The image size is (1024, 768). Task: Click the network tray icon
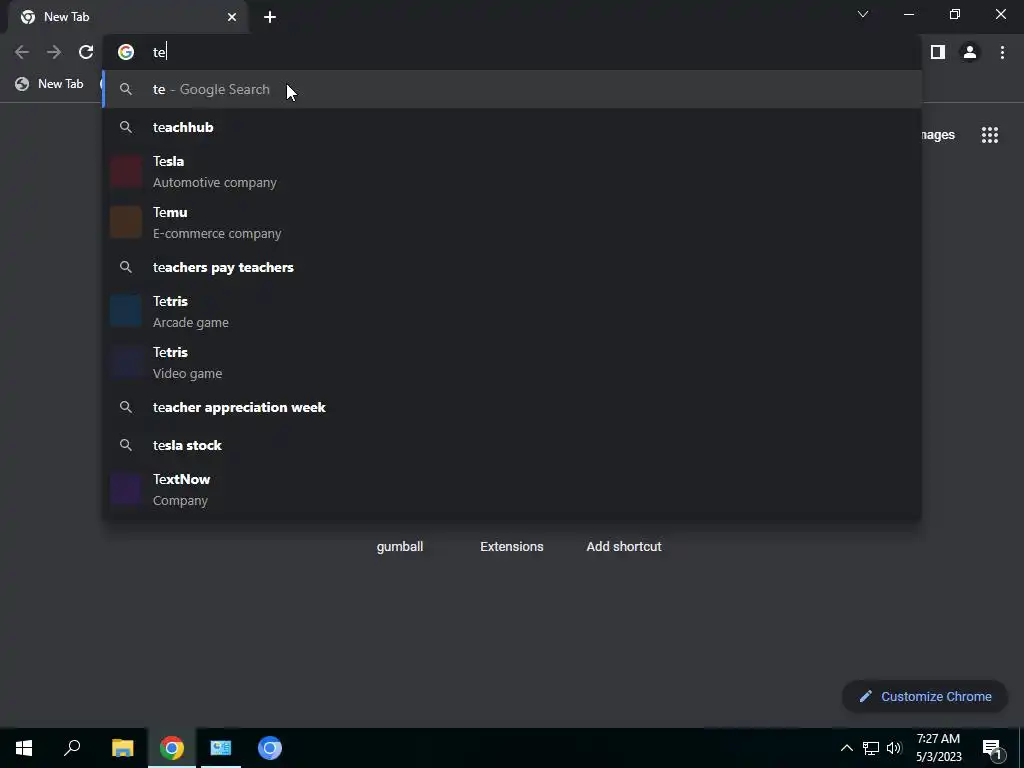(871, 748)
